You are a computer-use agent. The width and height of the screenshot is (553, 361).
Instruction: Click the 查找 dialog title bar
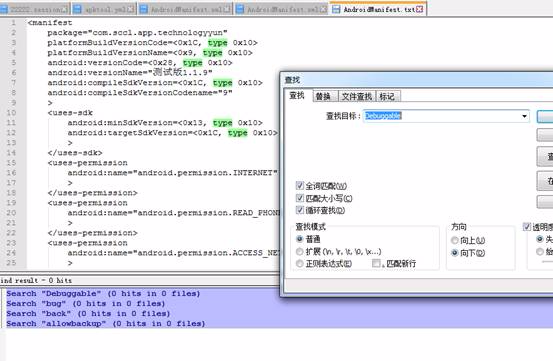(417, 80)
